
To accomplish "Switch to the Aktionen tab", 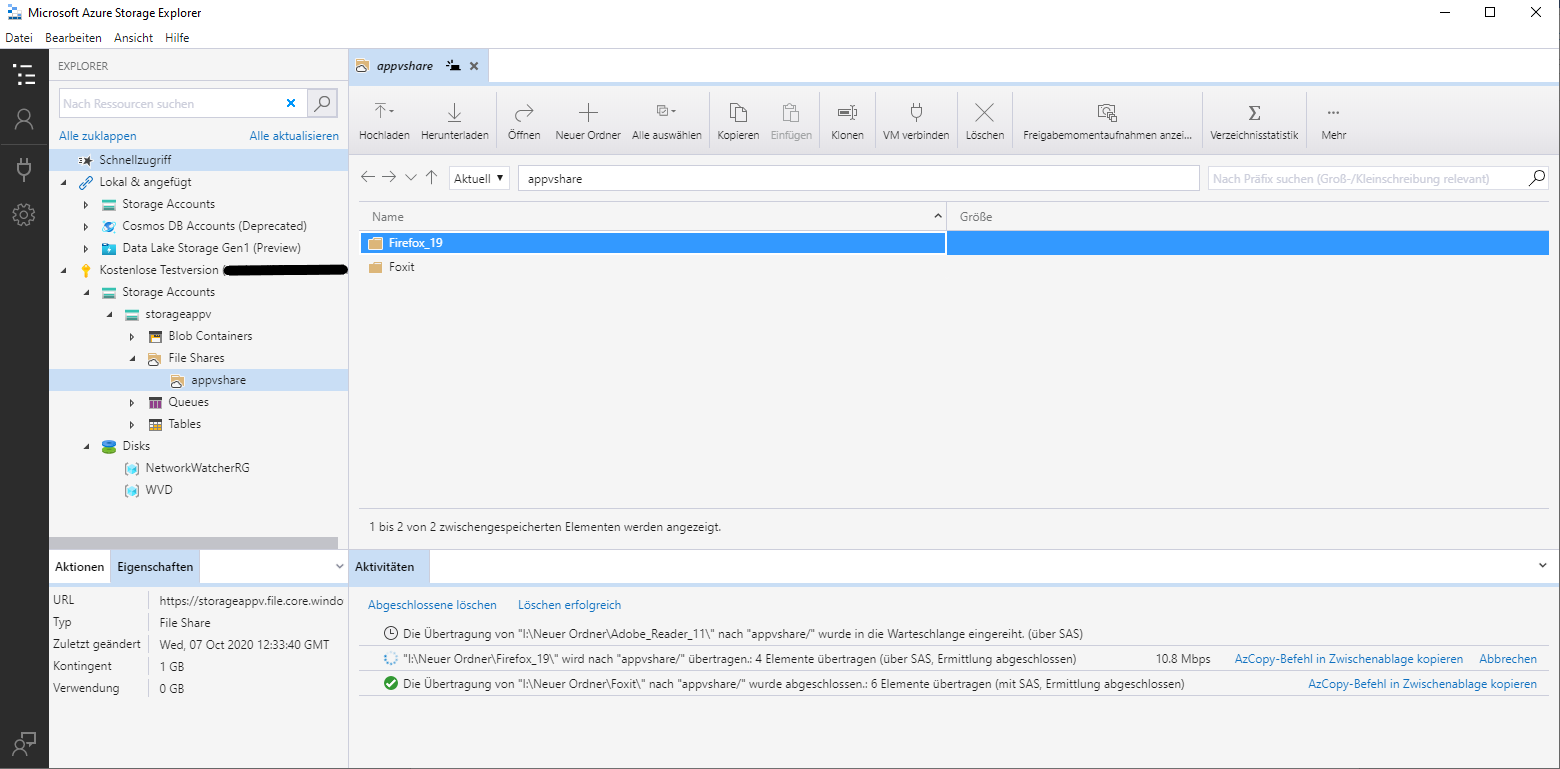I will click(x=79, y=566).
